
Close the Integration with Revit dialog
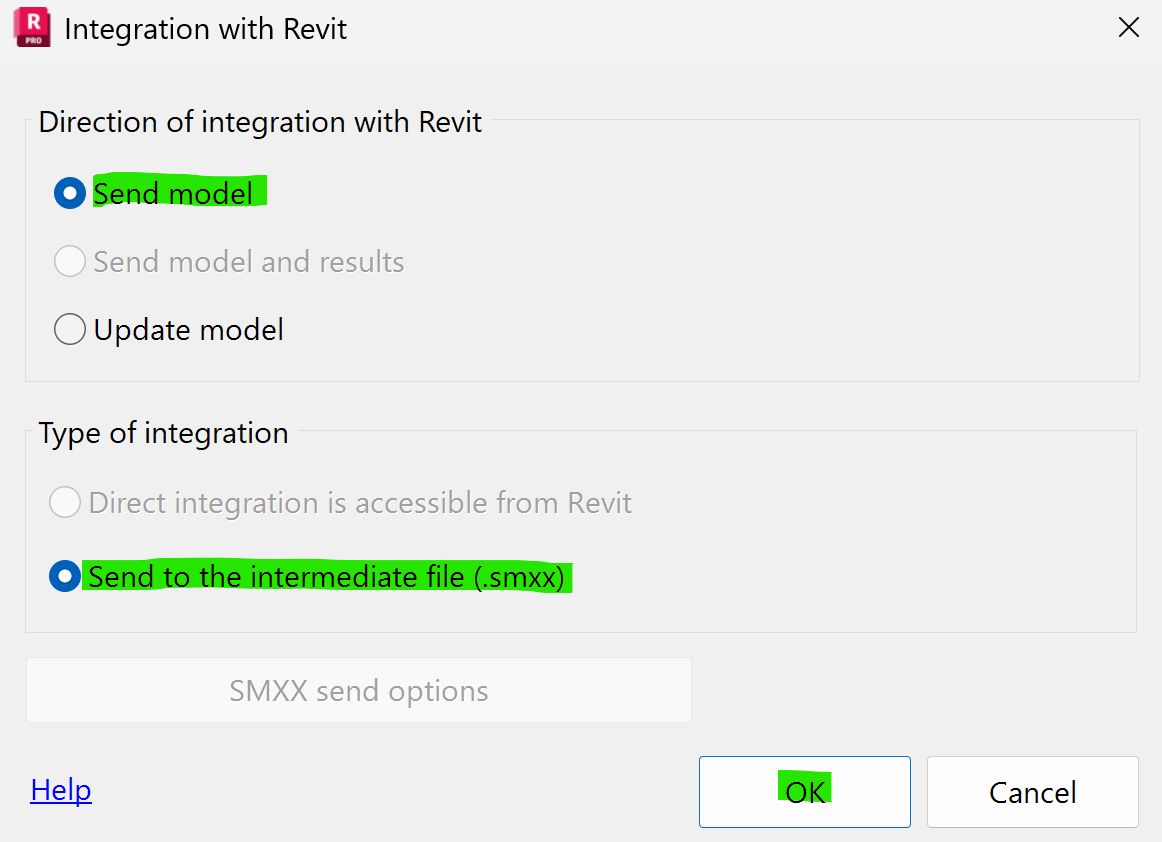click(1128, 27)
